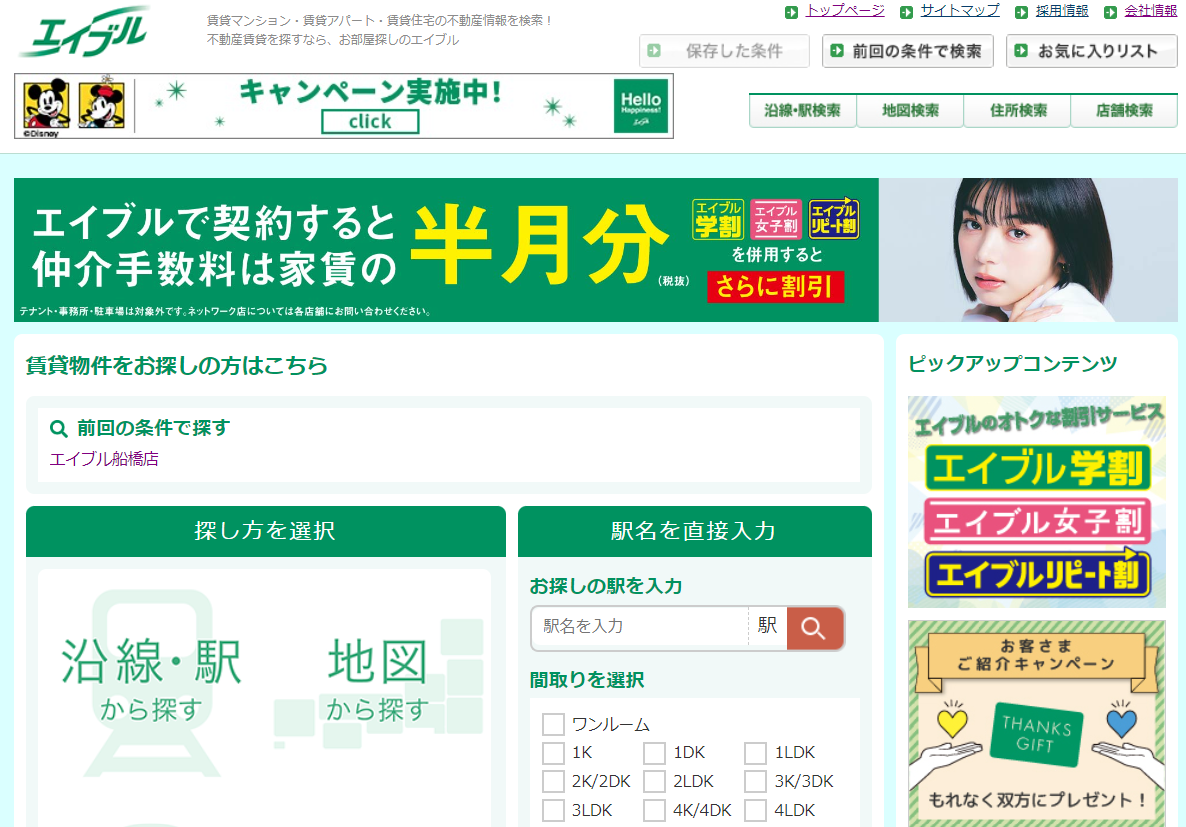Viewport: 1186px width, 827px height.
Task: Open 採用情報 link
Action: tap(1062, 11)
